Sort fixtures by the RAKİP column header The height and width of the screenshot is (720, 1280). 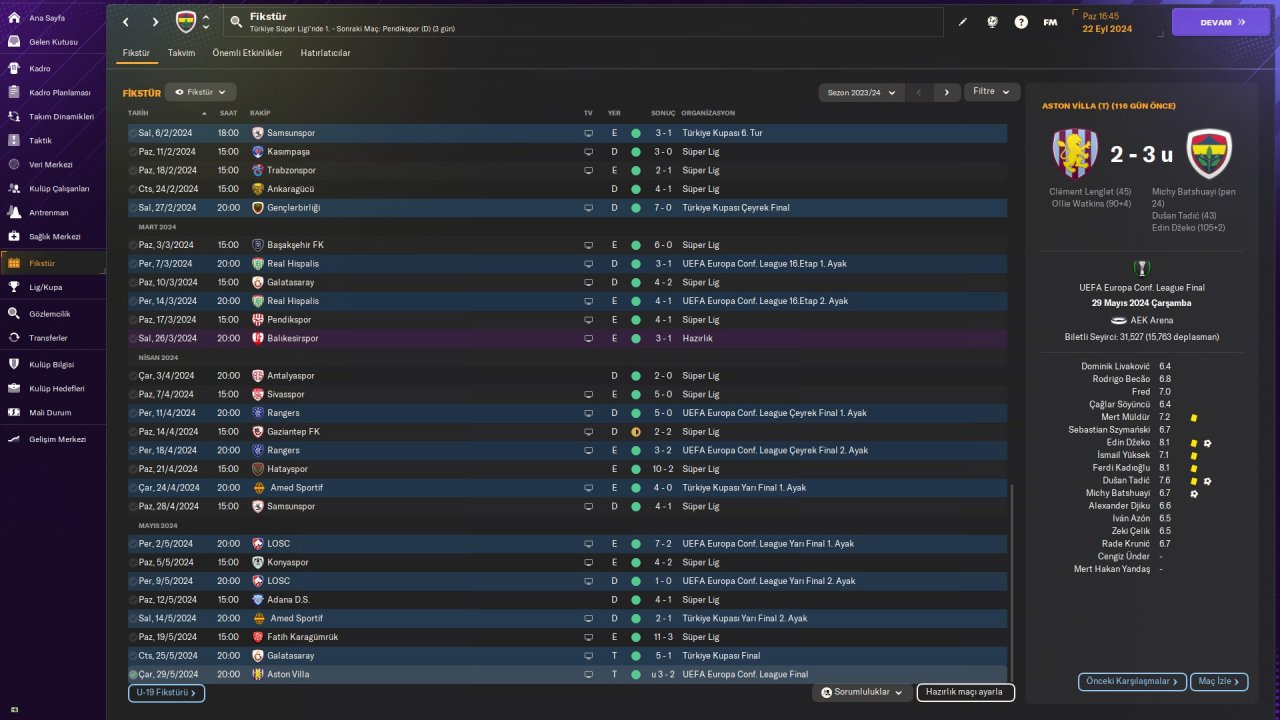(260, 113)
